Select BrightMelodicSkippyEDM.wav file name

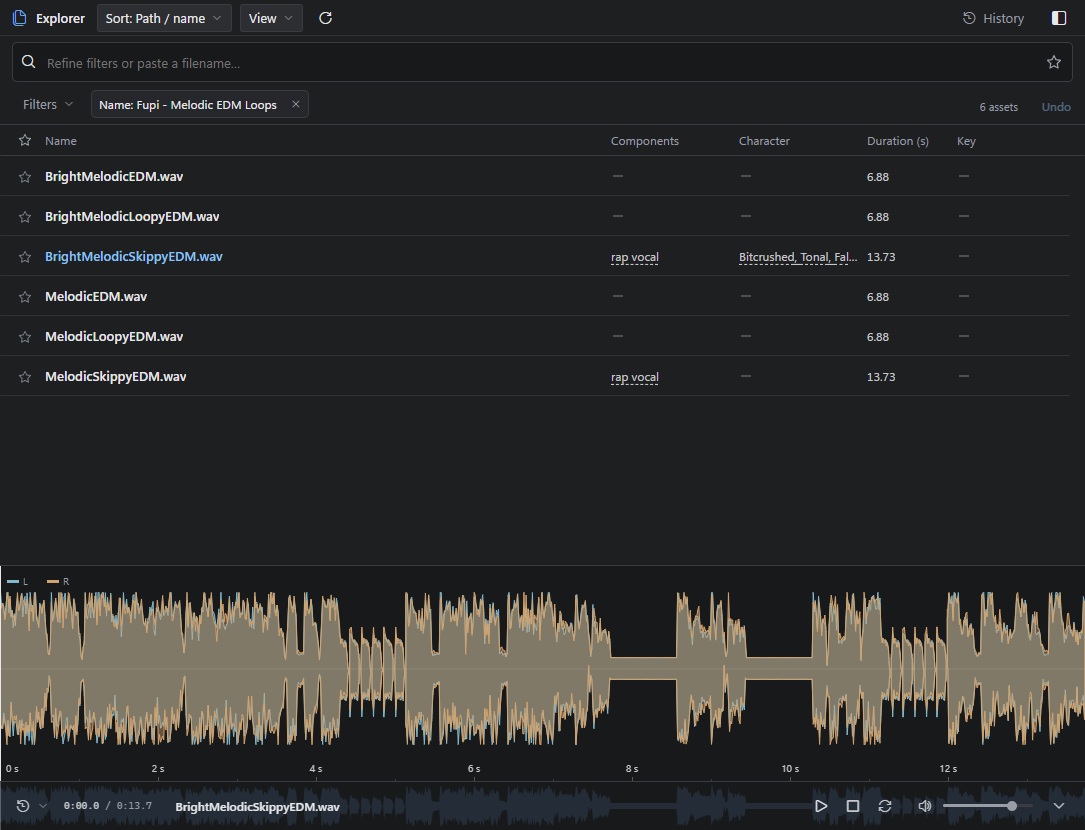[134, 256]
